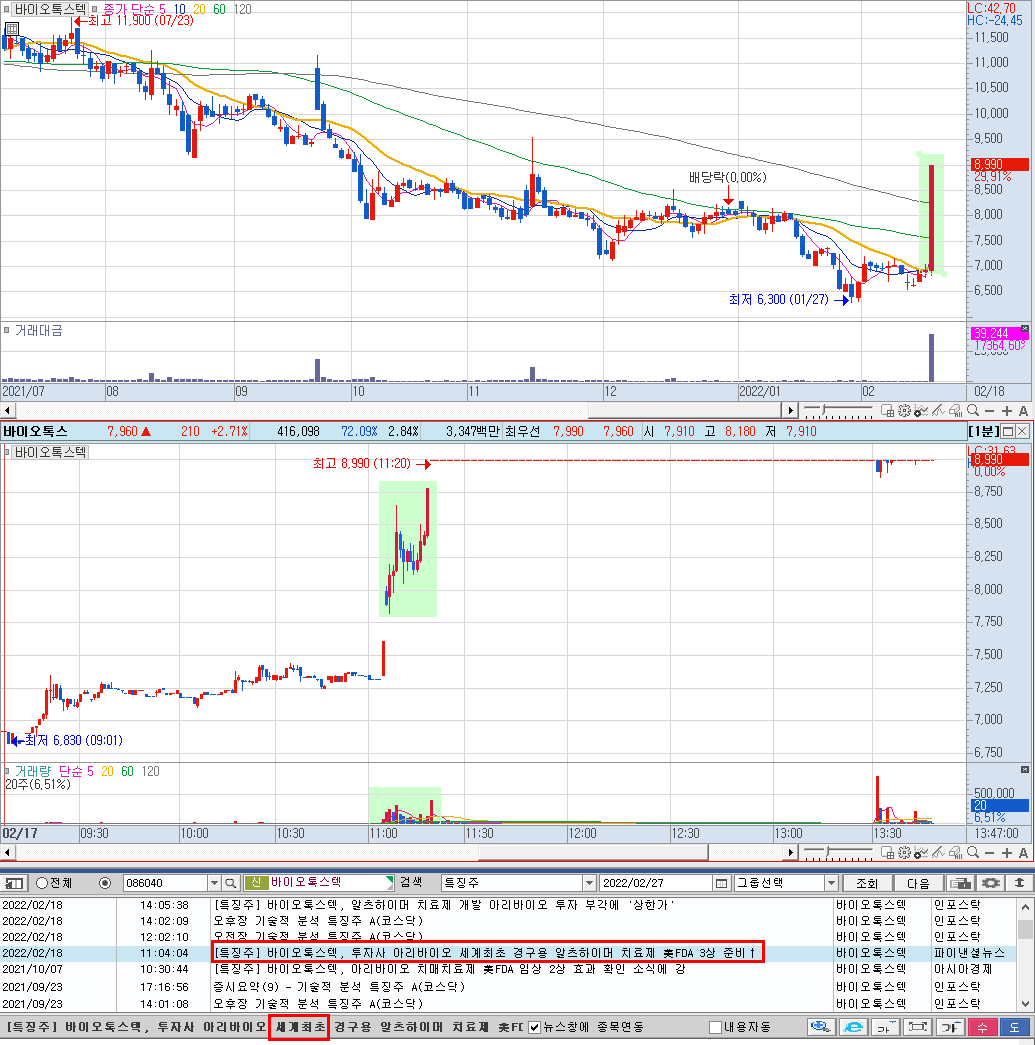Click the daily chart's magnifier zoom icon
The image size is (1035, 1045).
tap(973, 411)
